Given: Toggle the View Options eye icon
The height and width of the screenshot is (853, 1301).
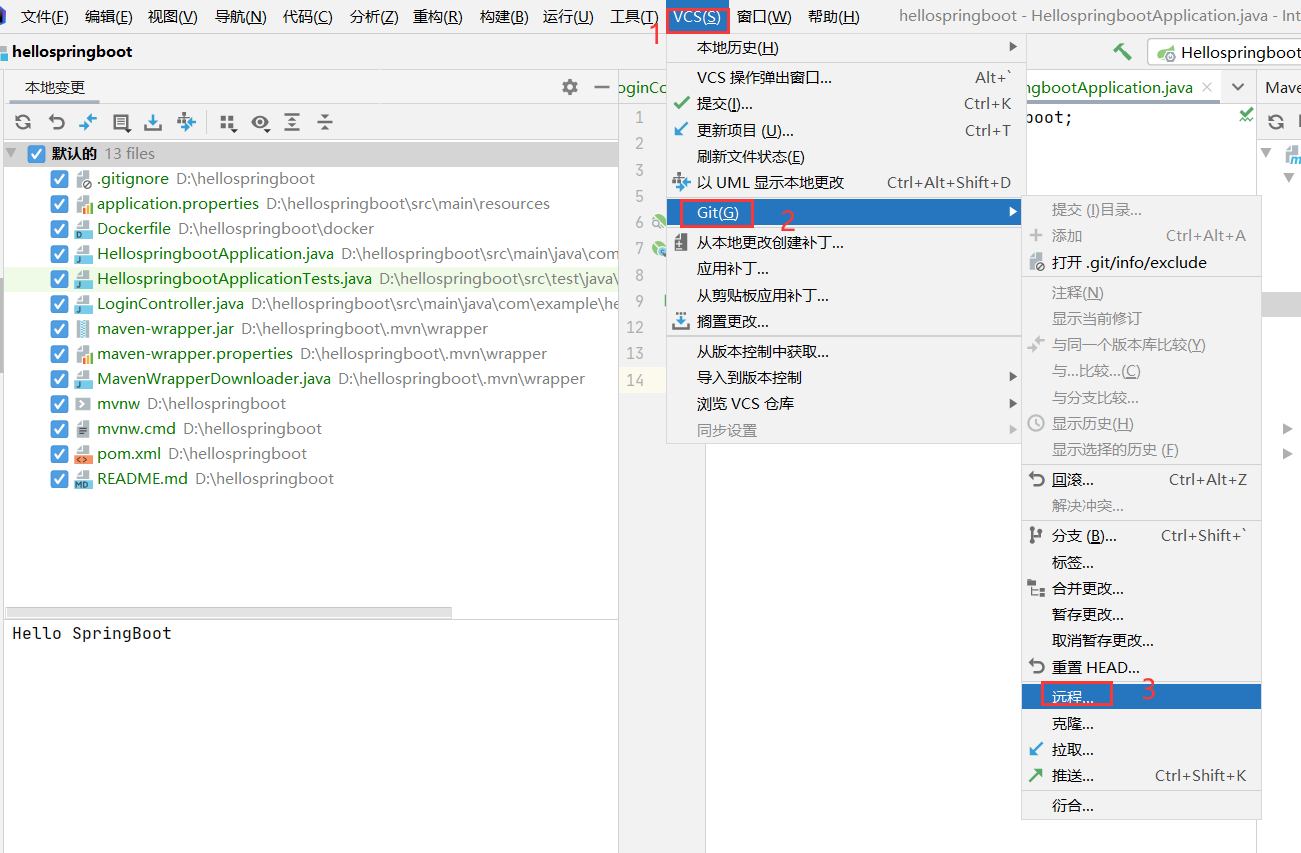Looking at the screenshot, I should click(x=260, y=122).
